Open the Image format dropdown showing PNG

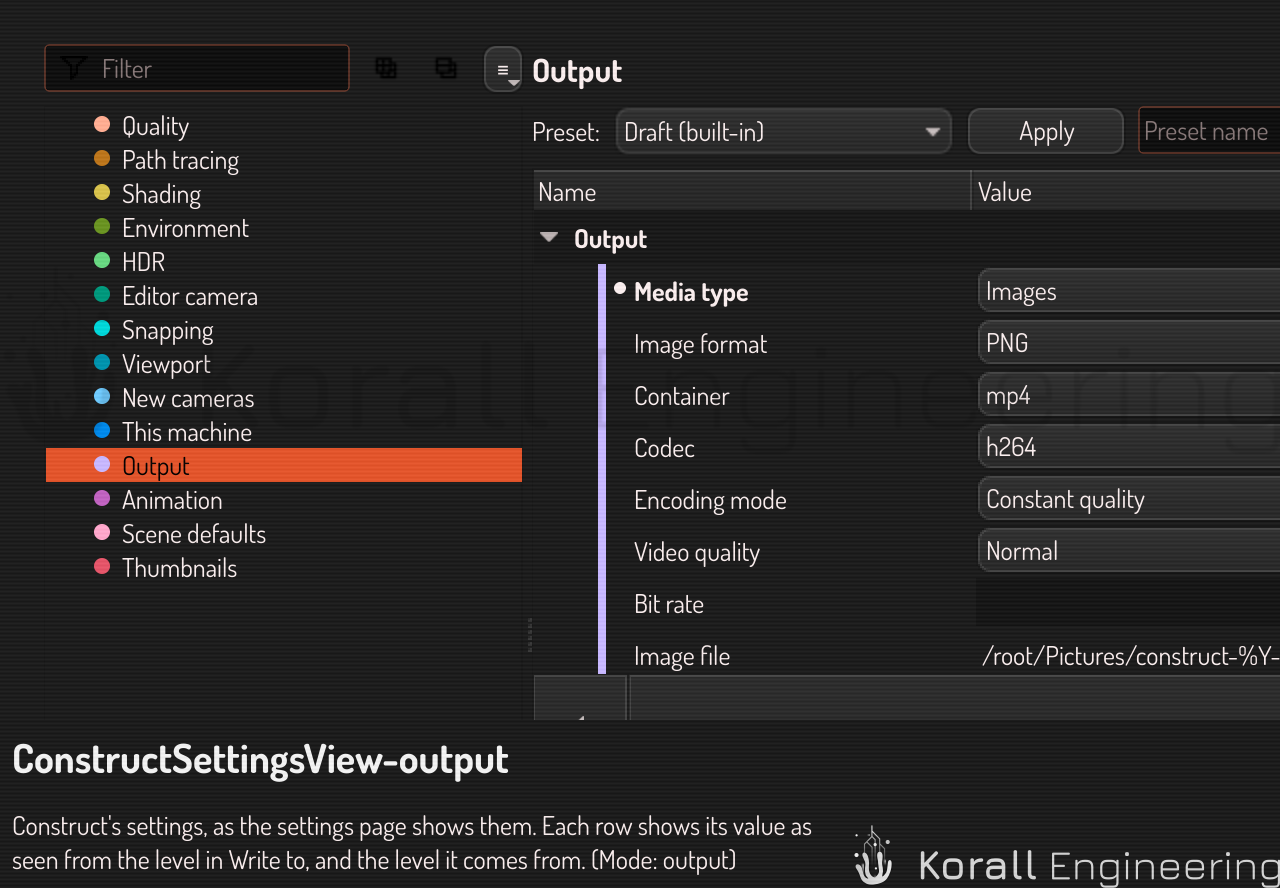point(1129,344)
